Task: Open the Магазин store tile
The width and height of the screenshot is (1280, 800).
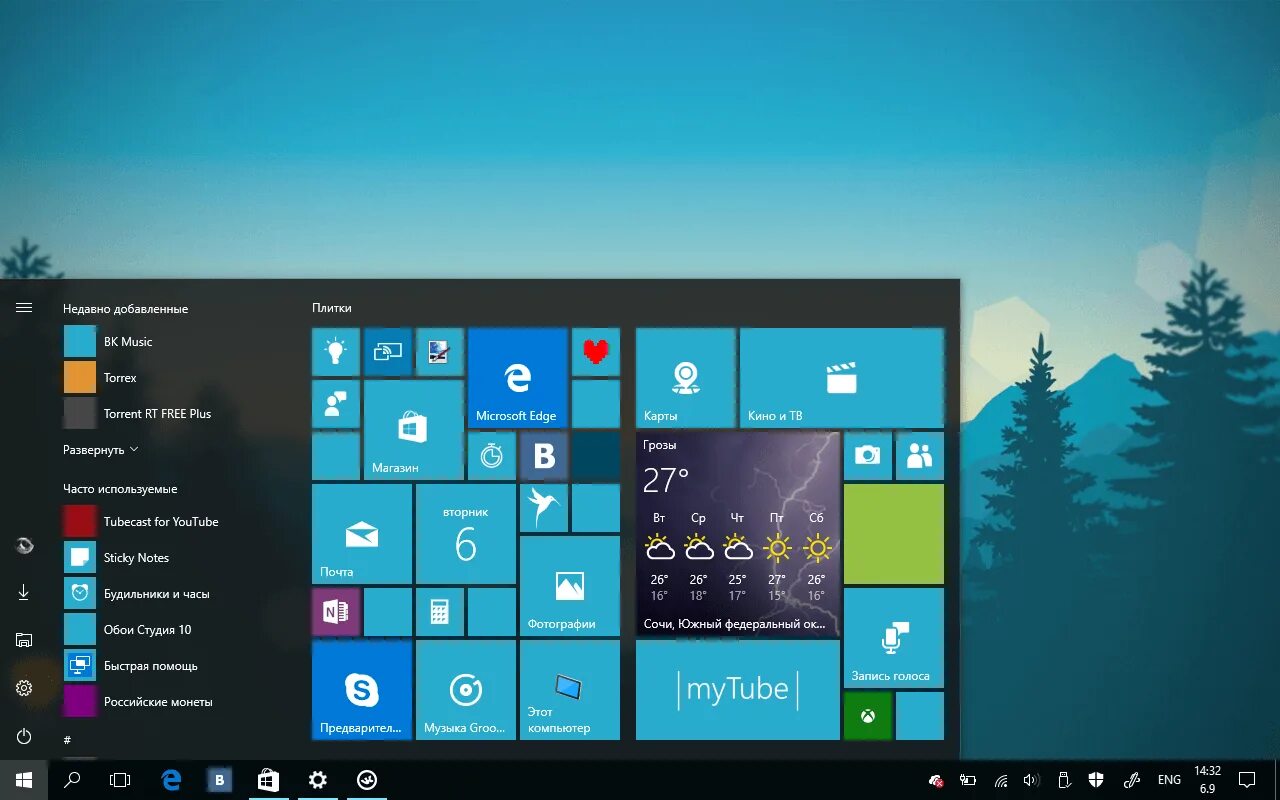Action: pyautogui.click(x=414, y=430)
